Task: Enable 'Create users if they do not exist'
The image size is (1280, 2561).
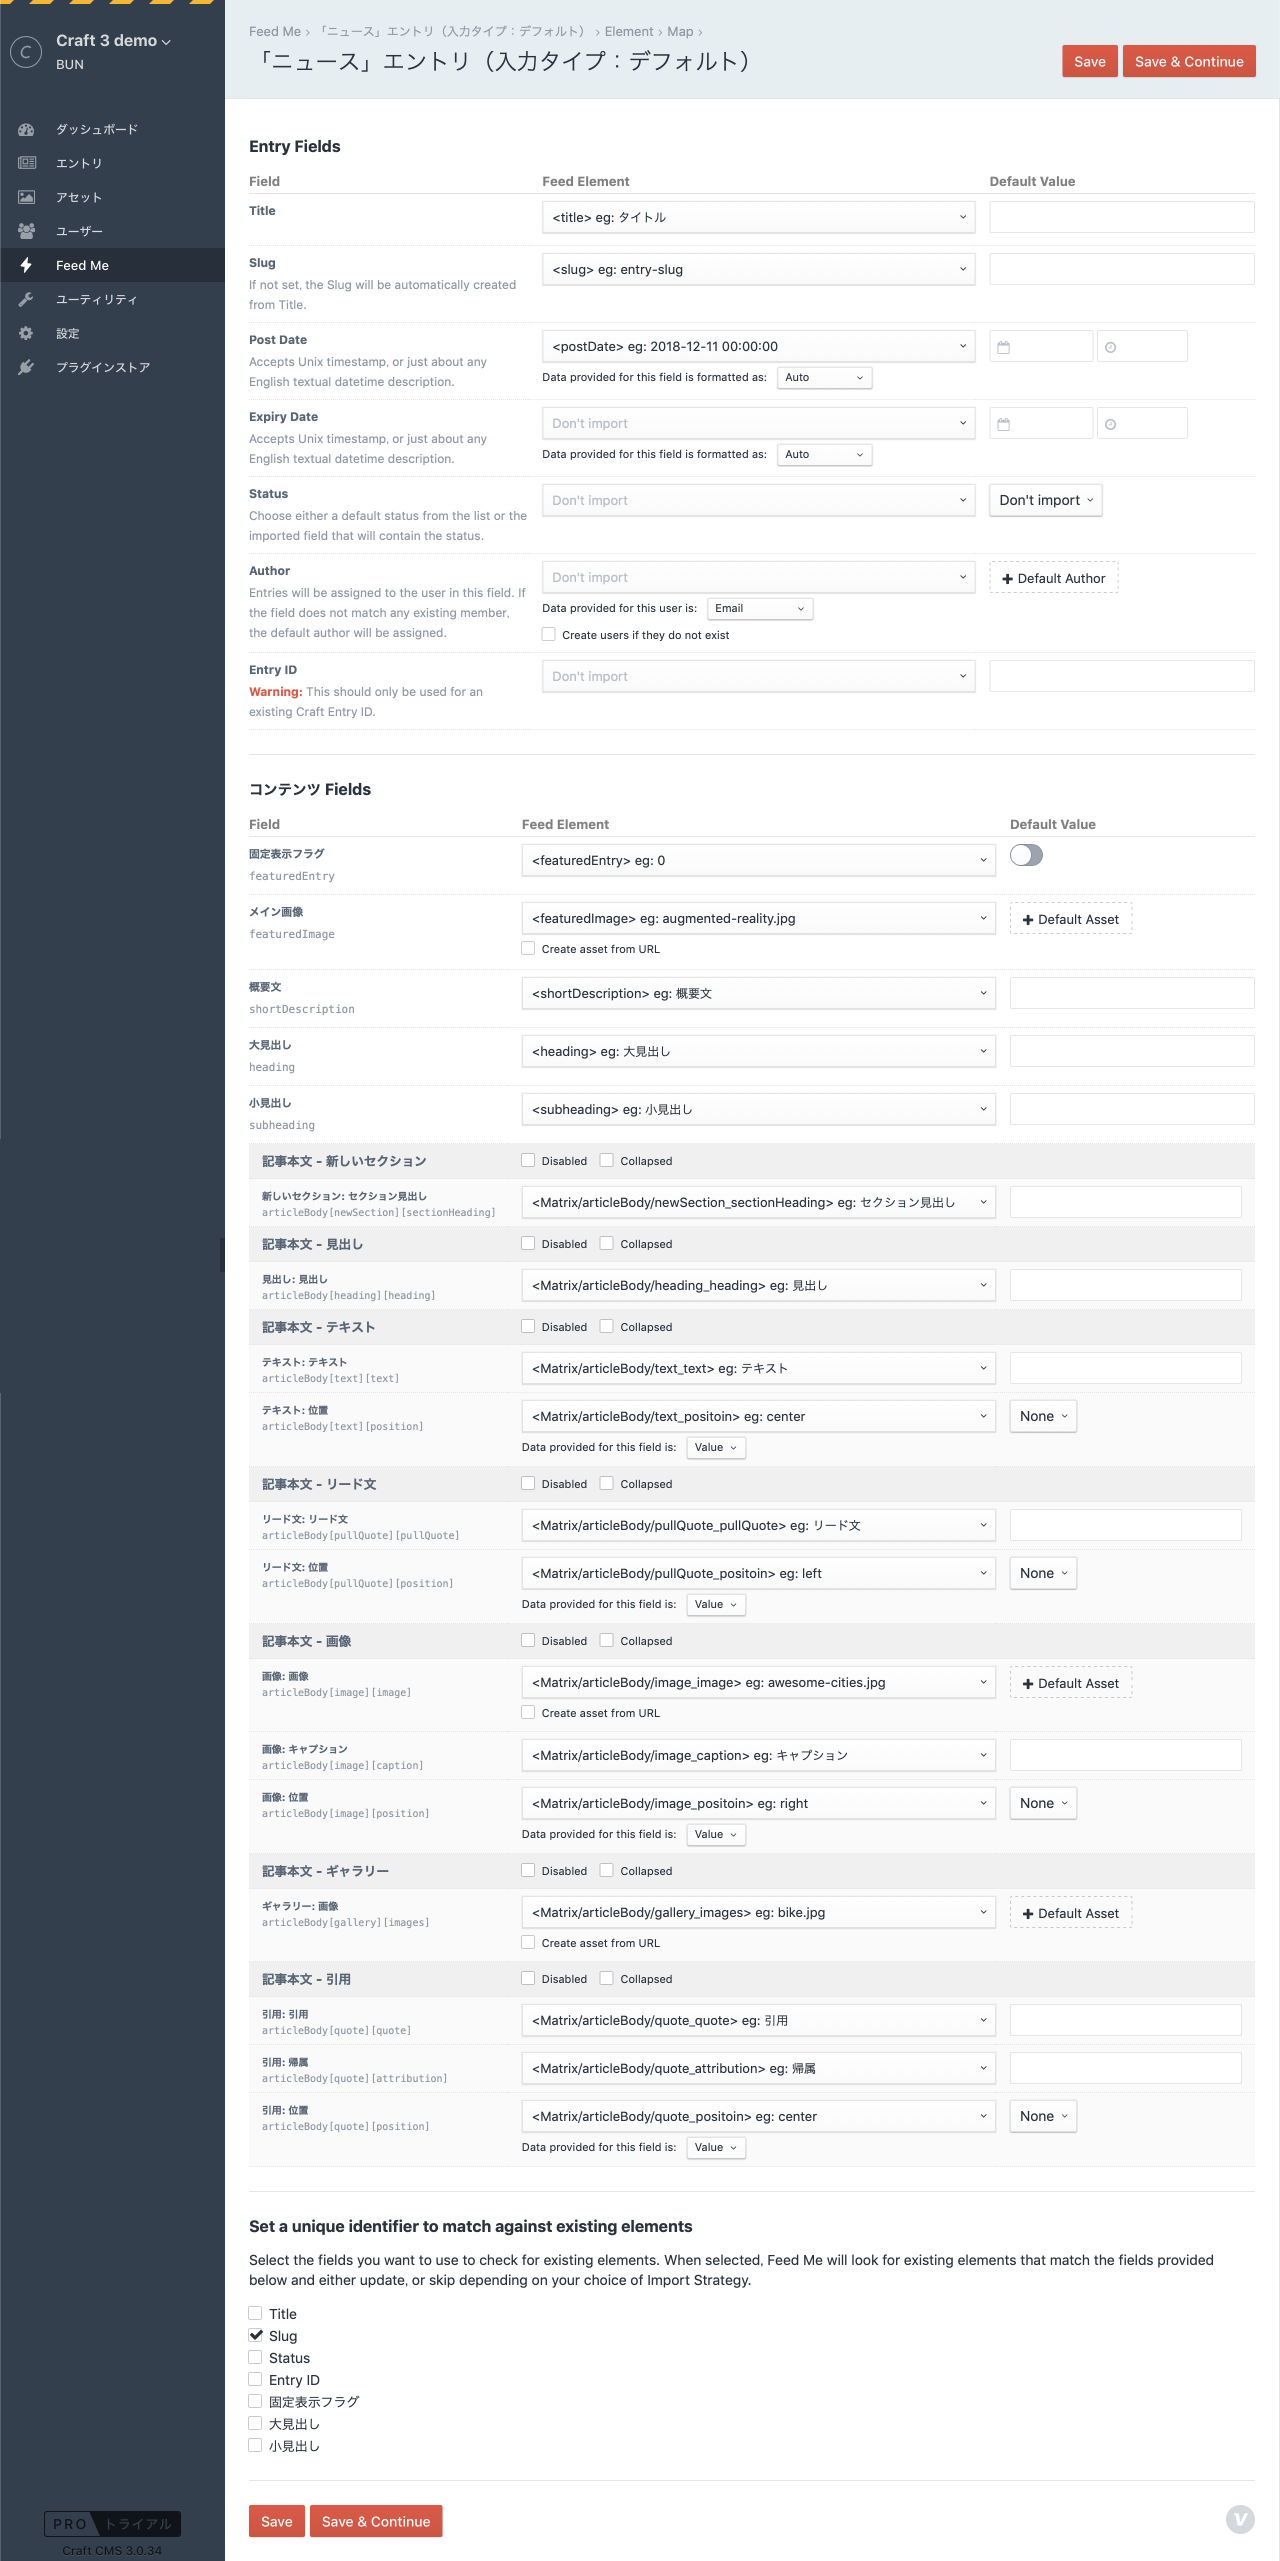Action: click(549, 634)
